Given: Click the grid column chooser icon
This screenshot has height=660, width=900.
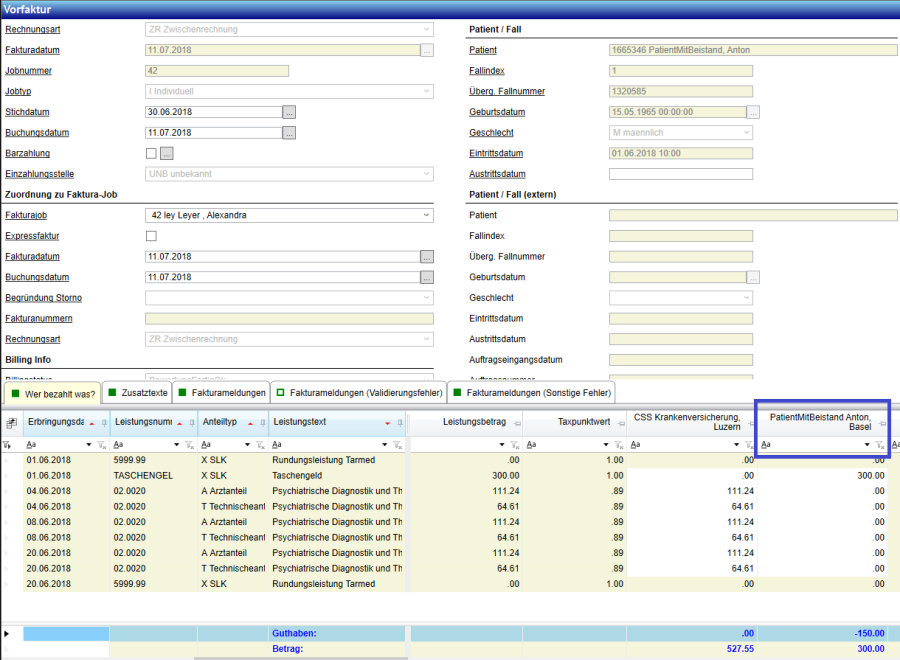Looking at the screenshot, I should click(11, 423).
